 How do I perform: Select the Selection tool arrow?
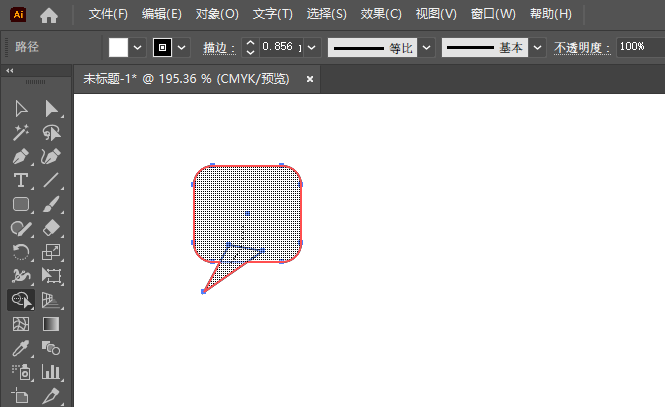click(x=20, y=109)
